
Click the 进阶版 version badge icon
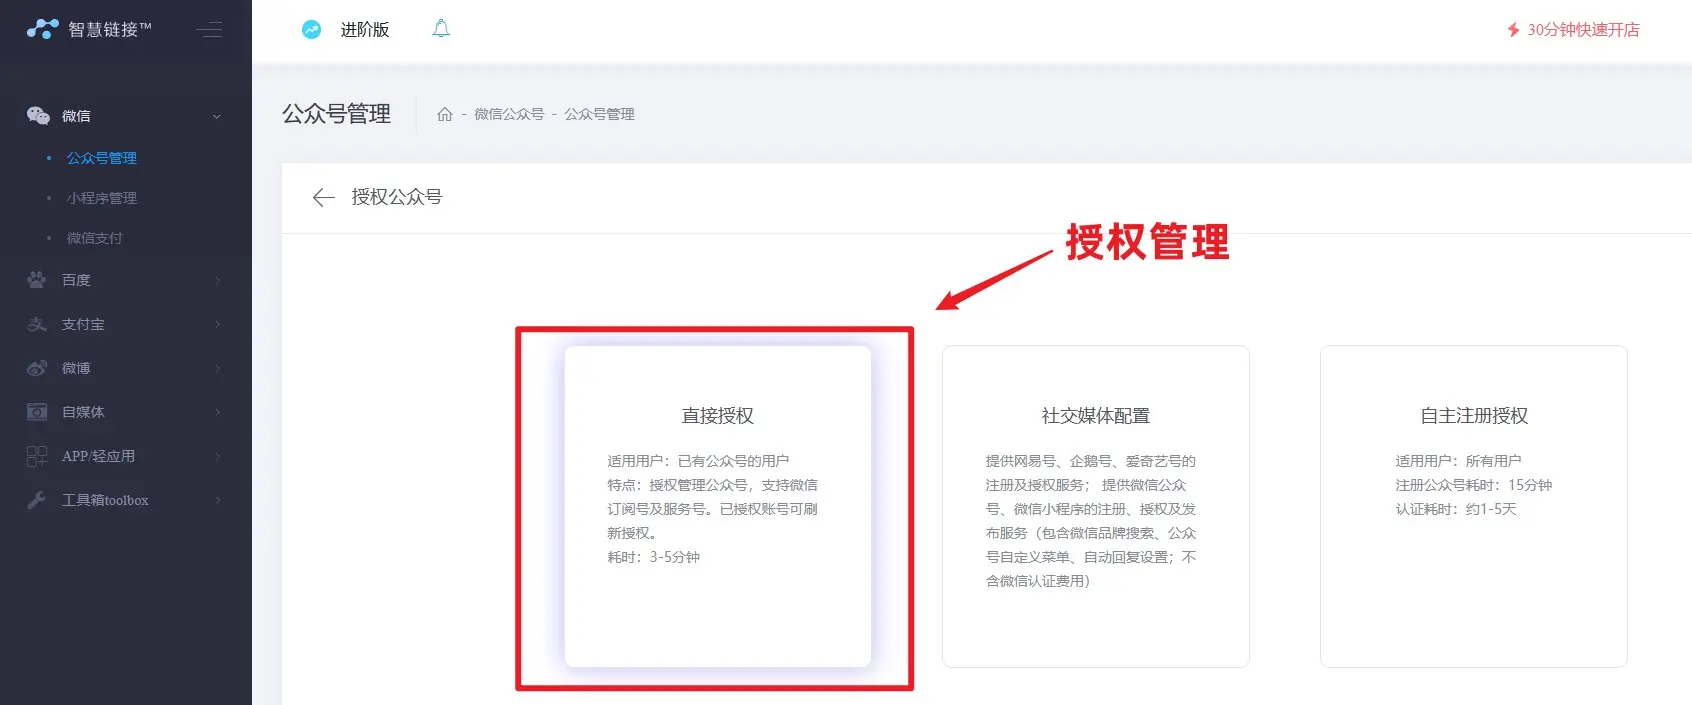(312, 30)
